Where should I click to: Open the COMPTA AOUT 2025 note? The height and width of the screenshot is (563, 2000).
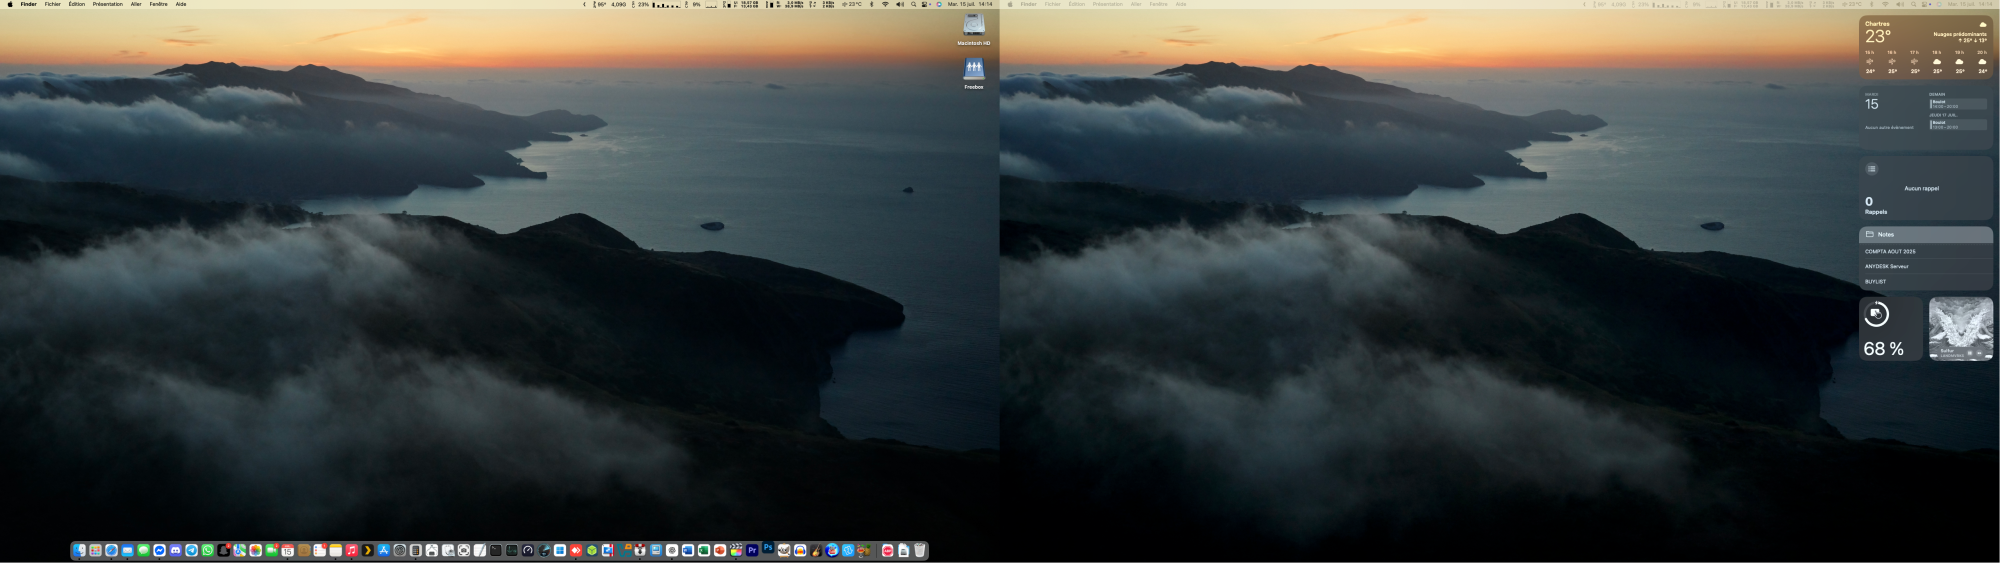pos(1926,251)
